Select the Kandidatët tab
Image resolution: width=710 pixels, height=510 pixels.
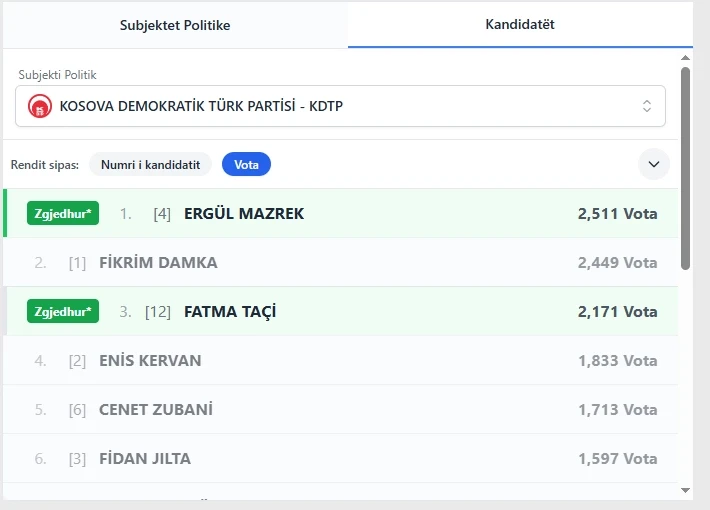[x=520, y=25]
